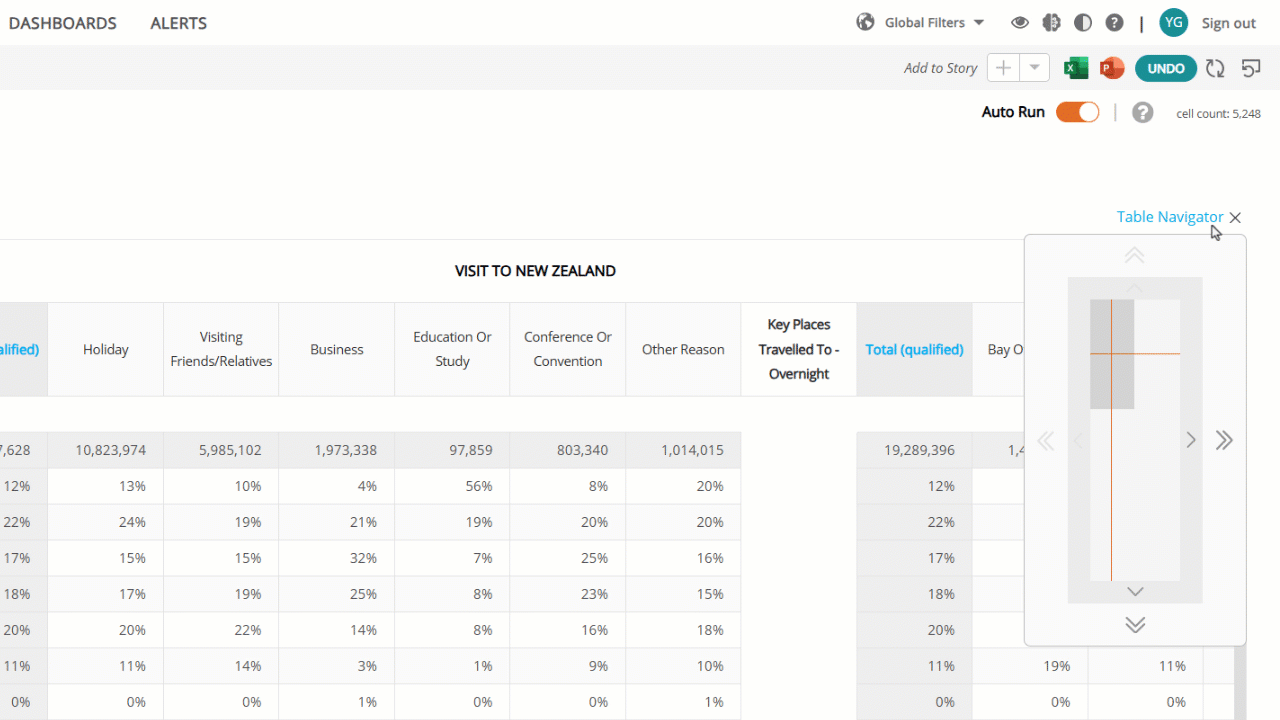Open Auto Run help icon
The width and height of the screenshot is (1280, 720).
1143,112
